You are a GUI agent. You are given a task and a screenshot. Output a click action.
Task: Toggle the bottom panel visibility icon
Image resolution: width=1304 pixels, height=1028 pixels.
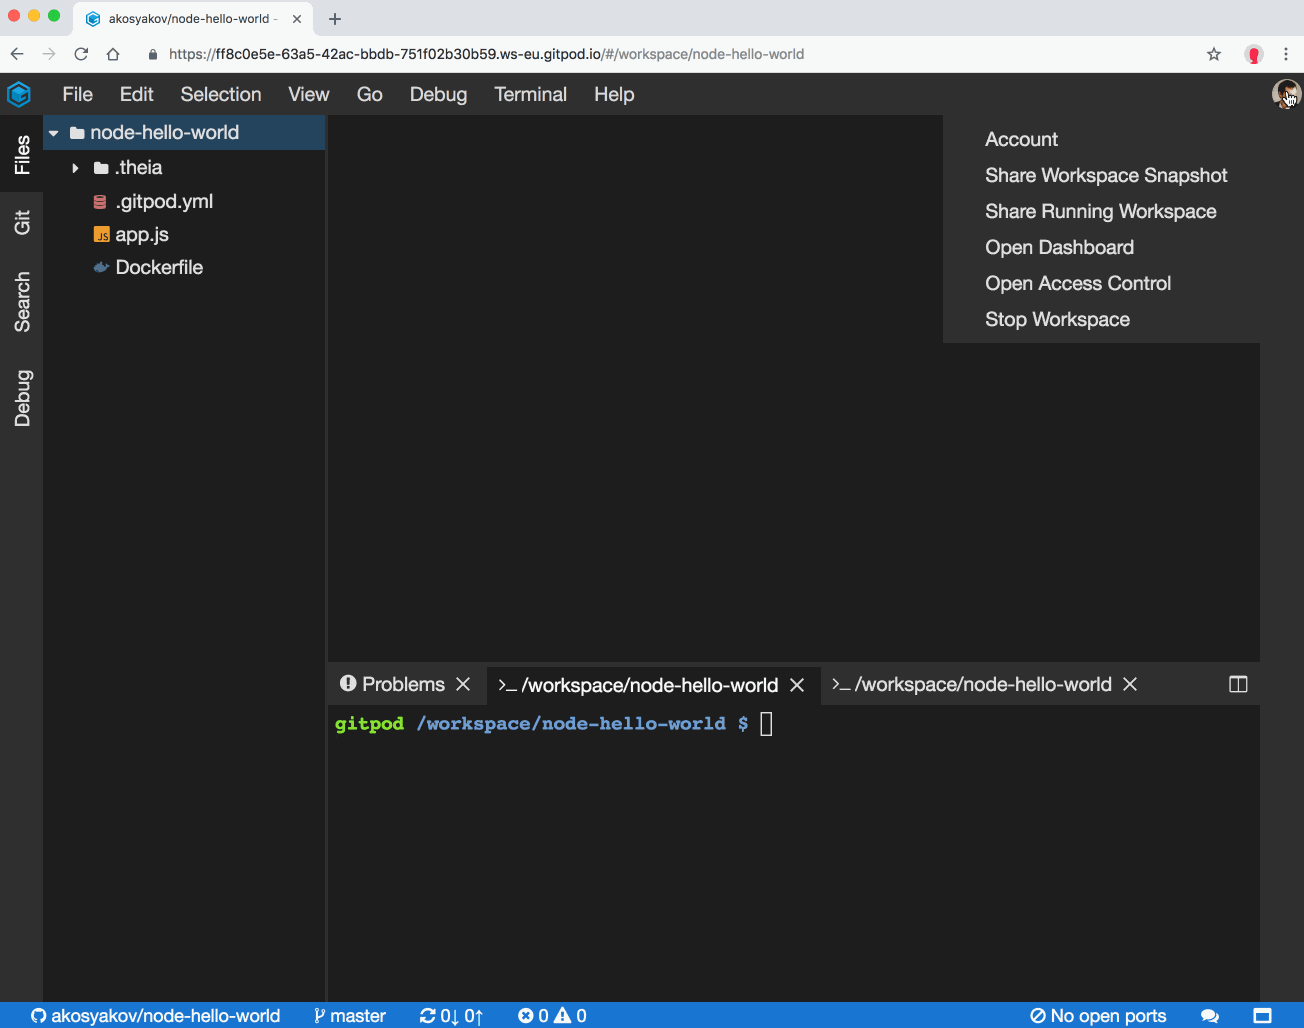[x=1262, y=1015]
